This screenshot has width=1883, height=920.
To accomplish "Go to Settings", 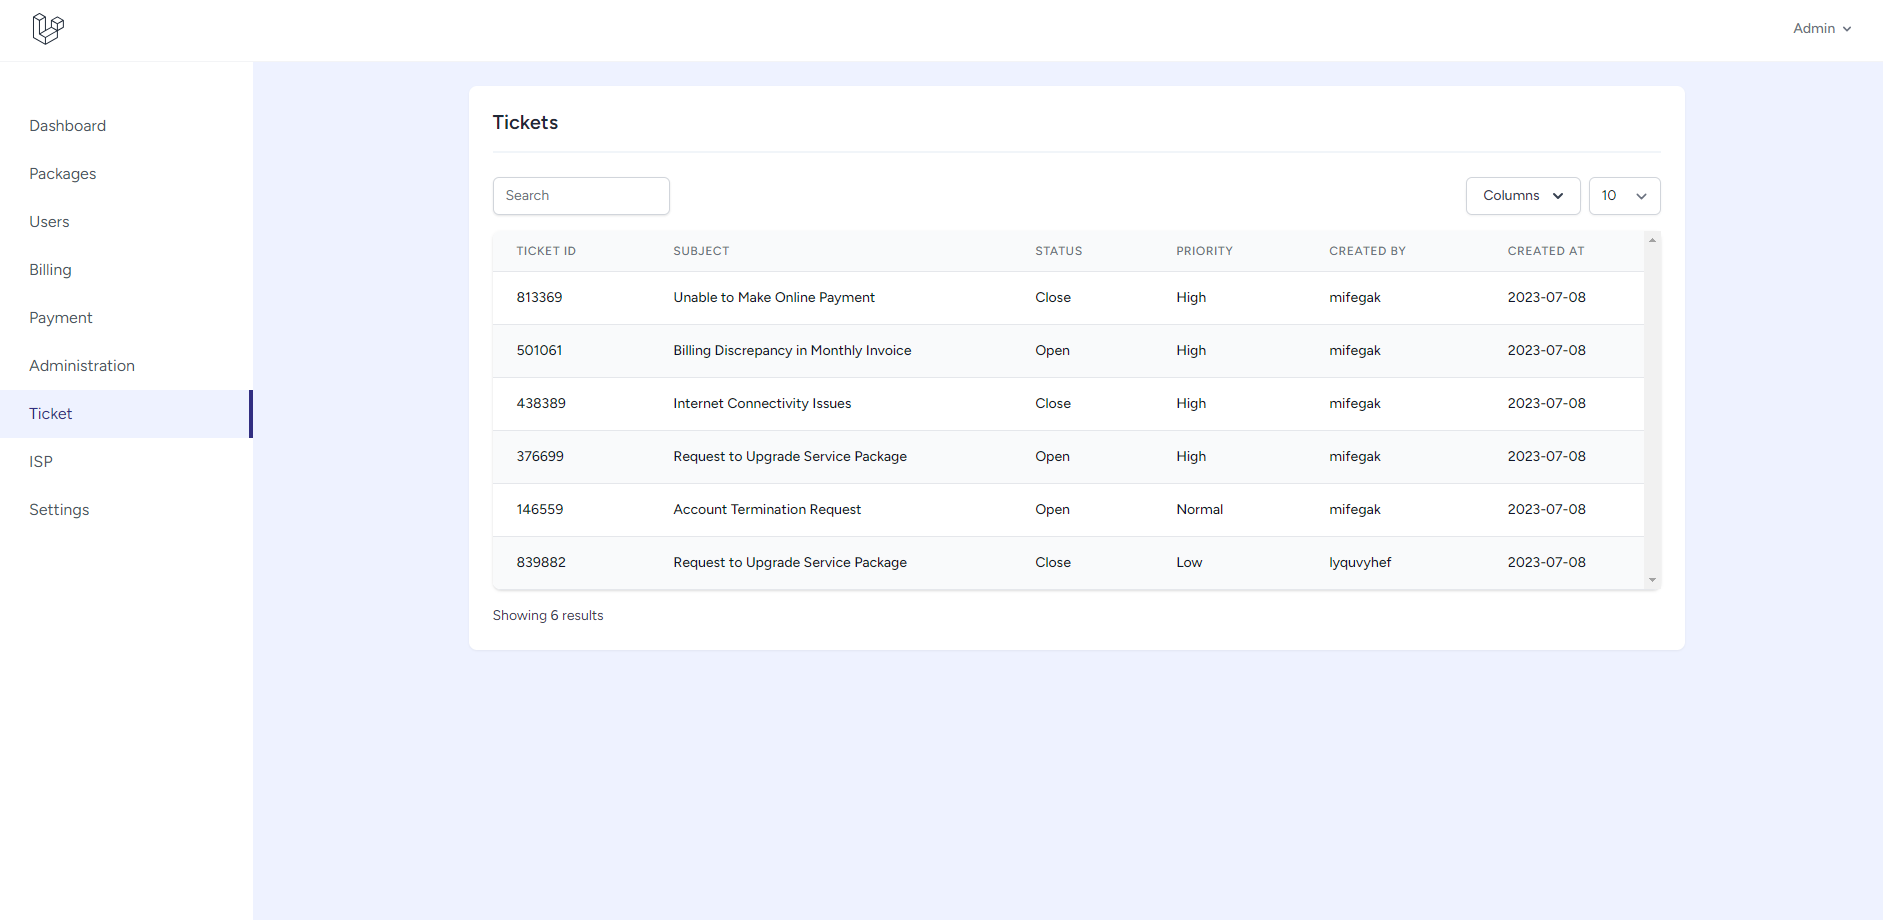I will point(58,509).
